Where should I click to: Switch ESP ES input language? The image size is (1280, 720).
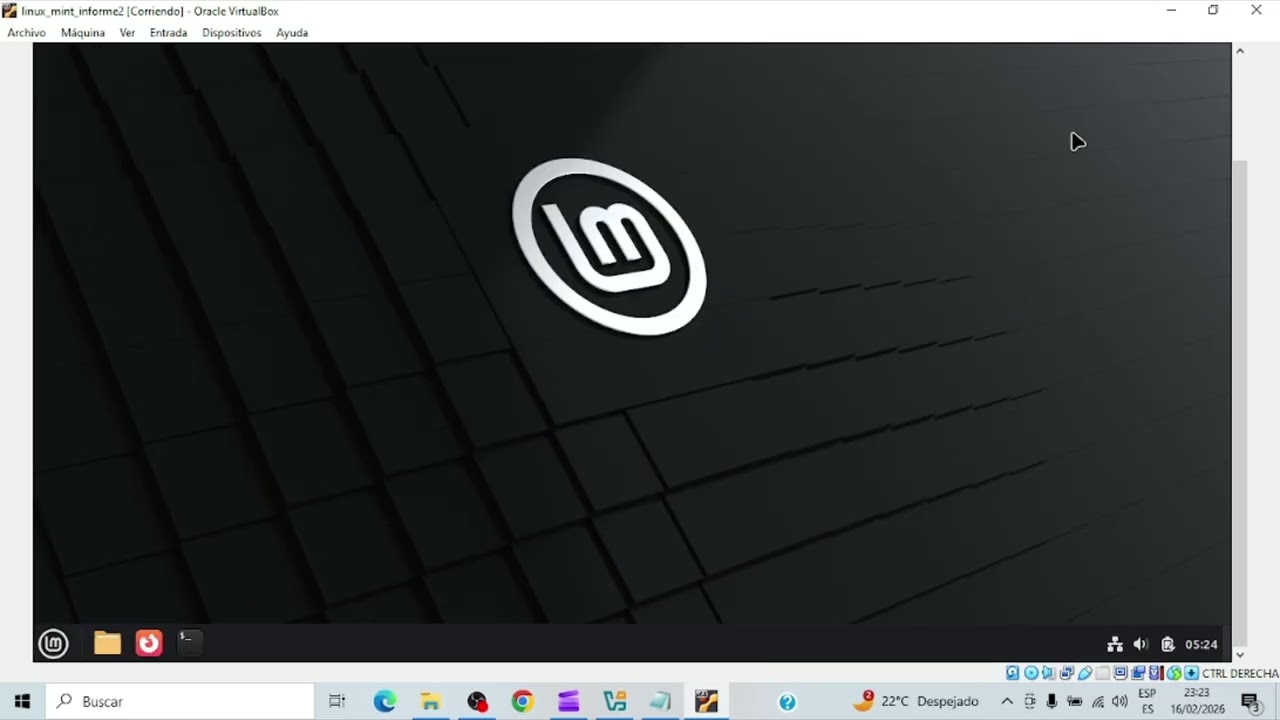click(1148, 701)
